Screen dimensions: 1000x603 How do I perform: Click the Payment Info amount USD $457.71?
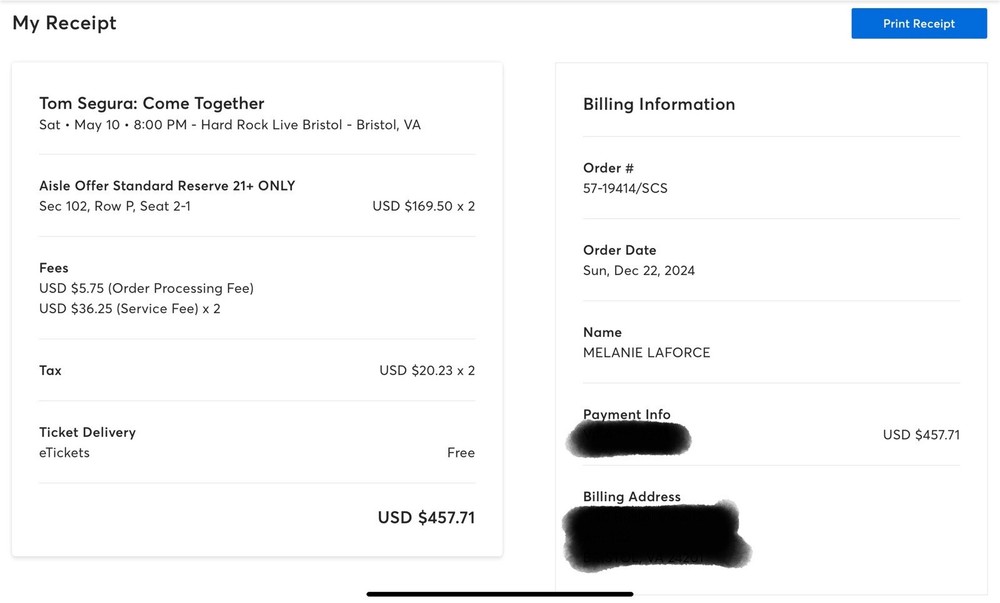pyautogui.click(x=920, y=434)
